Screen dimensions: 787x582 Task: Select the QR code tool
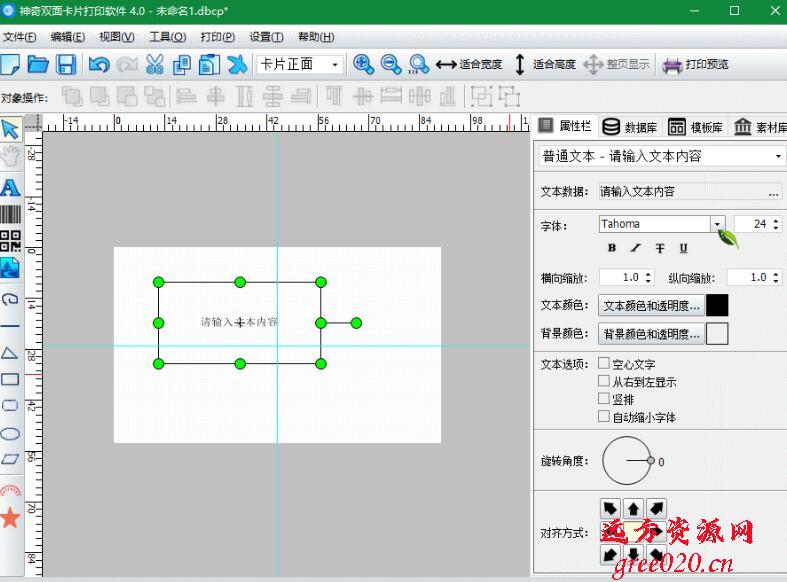coord(10,241)
